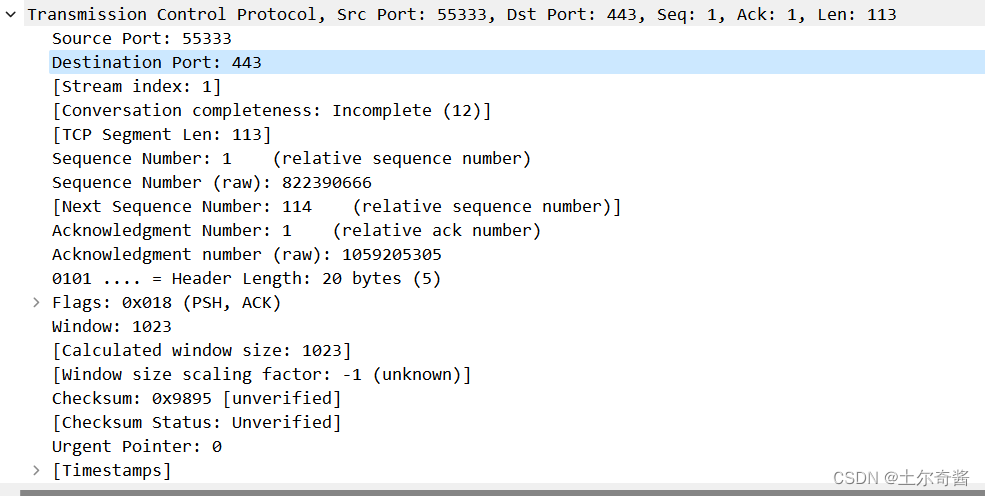Image resolution: width=985 pixels, height=496 pixels.
Task: Select the TCP Segment Len: 113 field
Action: coord(161,134)
